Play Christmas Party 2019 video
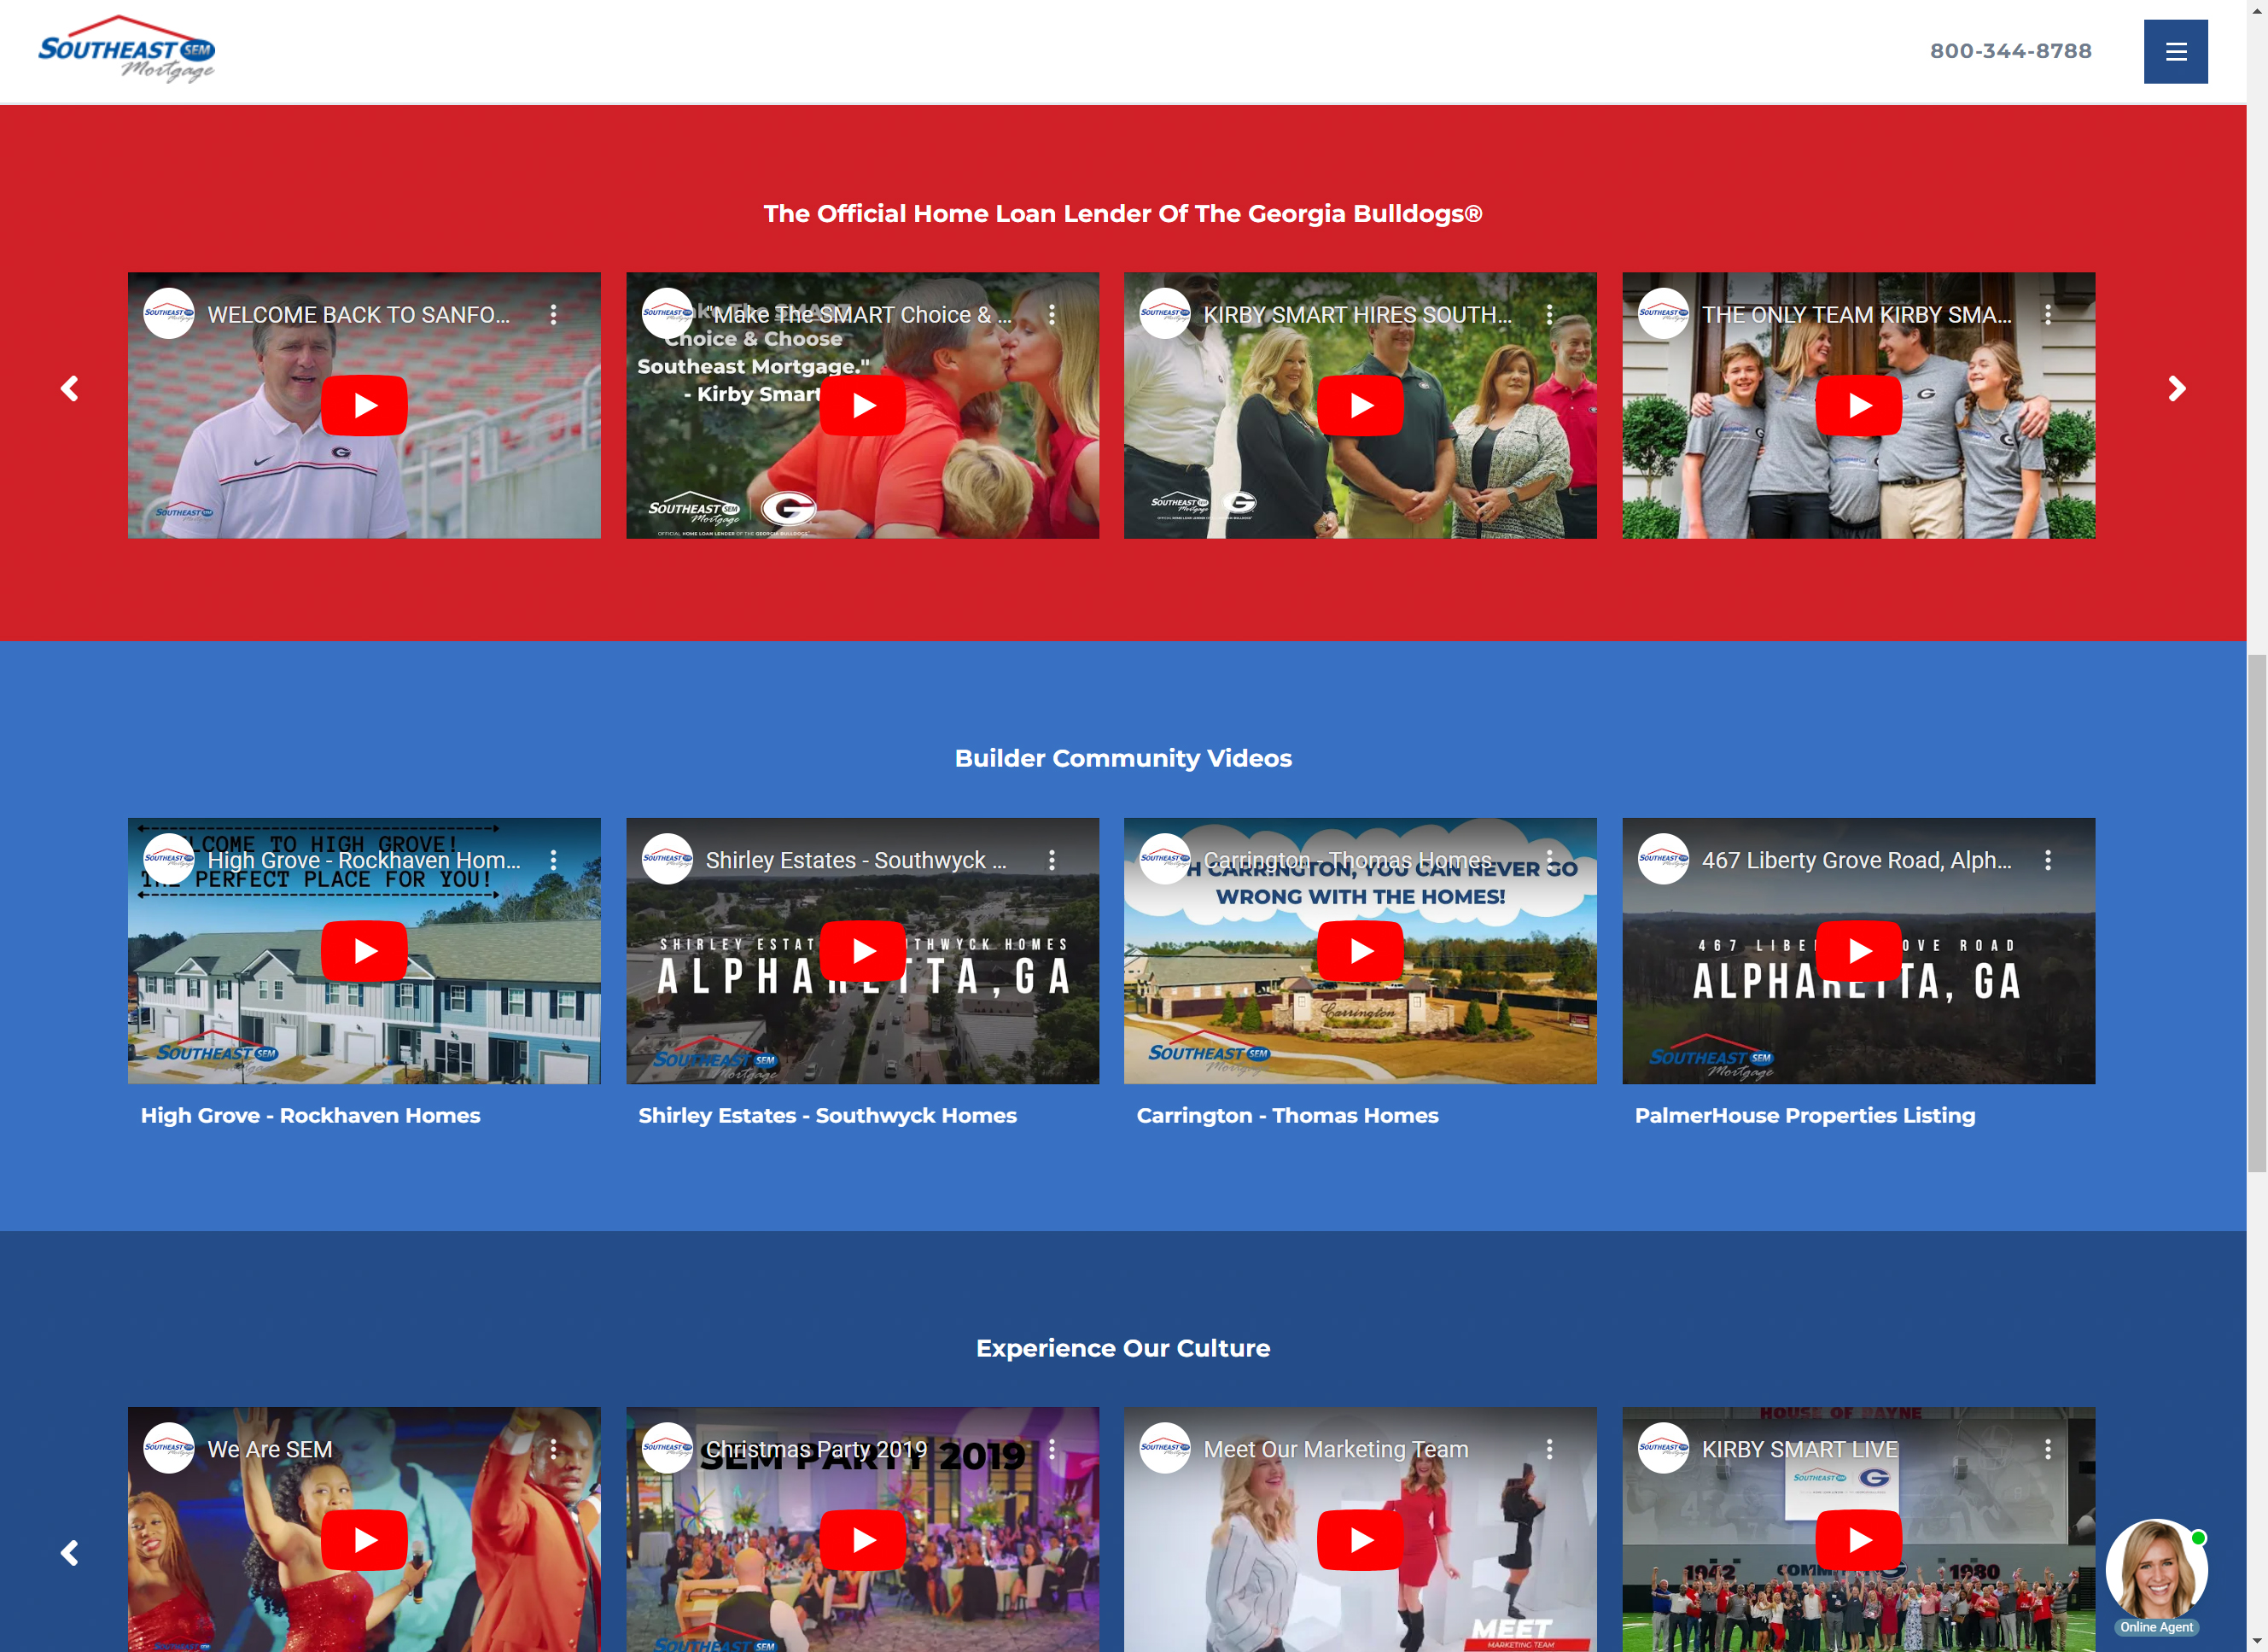Viewport: 2268px width, 1652px height. click(863, 1540)
